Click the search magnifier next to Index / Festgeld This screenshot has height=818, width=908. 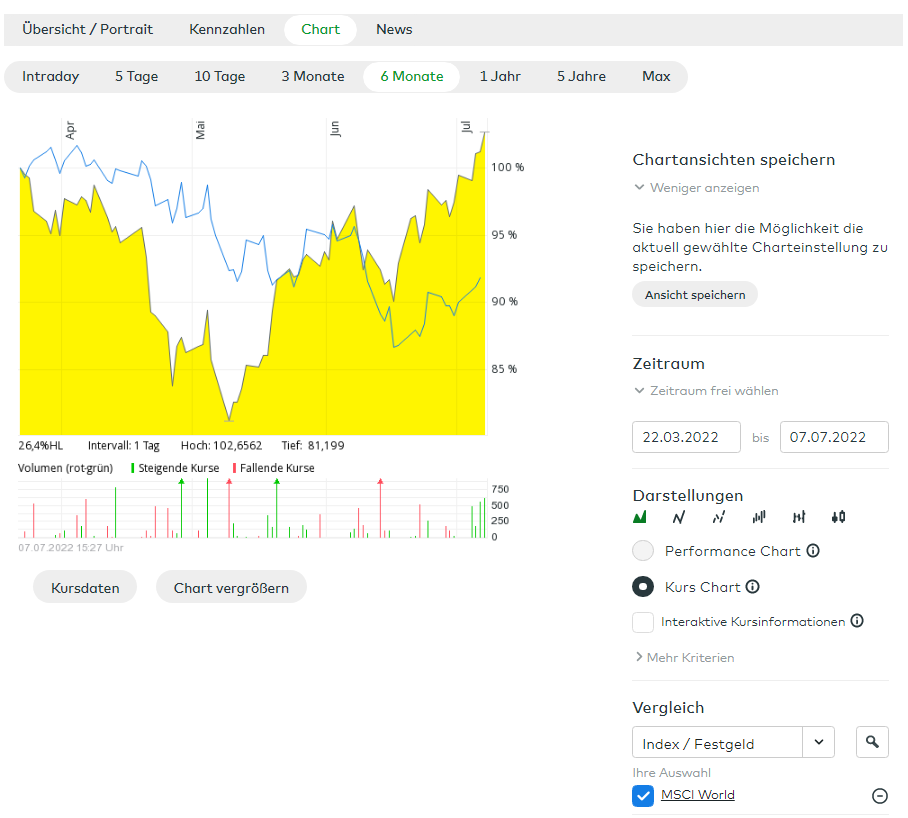click(872, 742)
